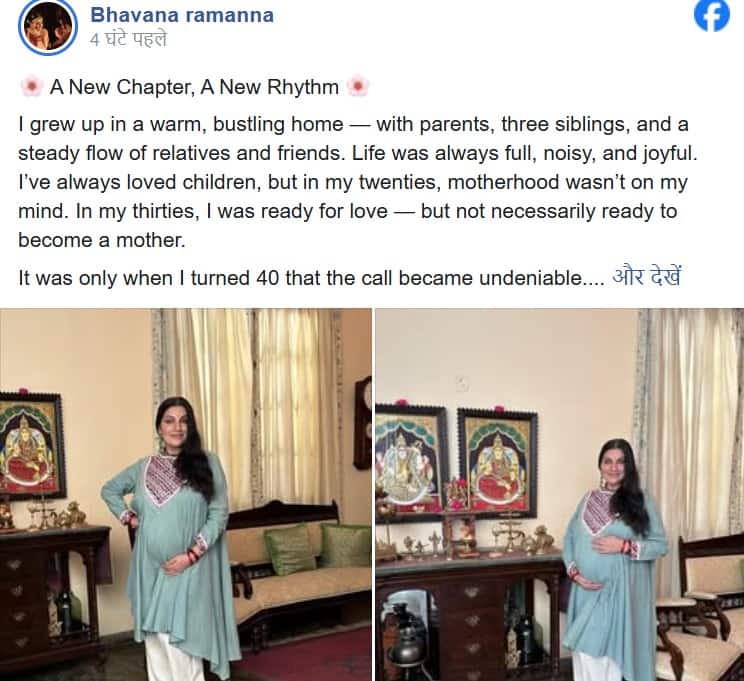The image size is (744, 681).
Task: Click the 'A New Chapter, A New Rhythm' heading
Action: coord(194,87)
